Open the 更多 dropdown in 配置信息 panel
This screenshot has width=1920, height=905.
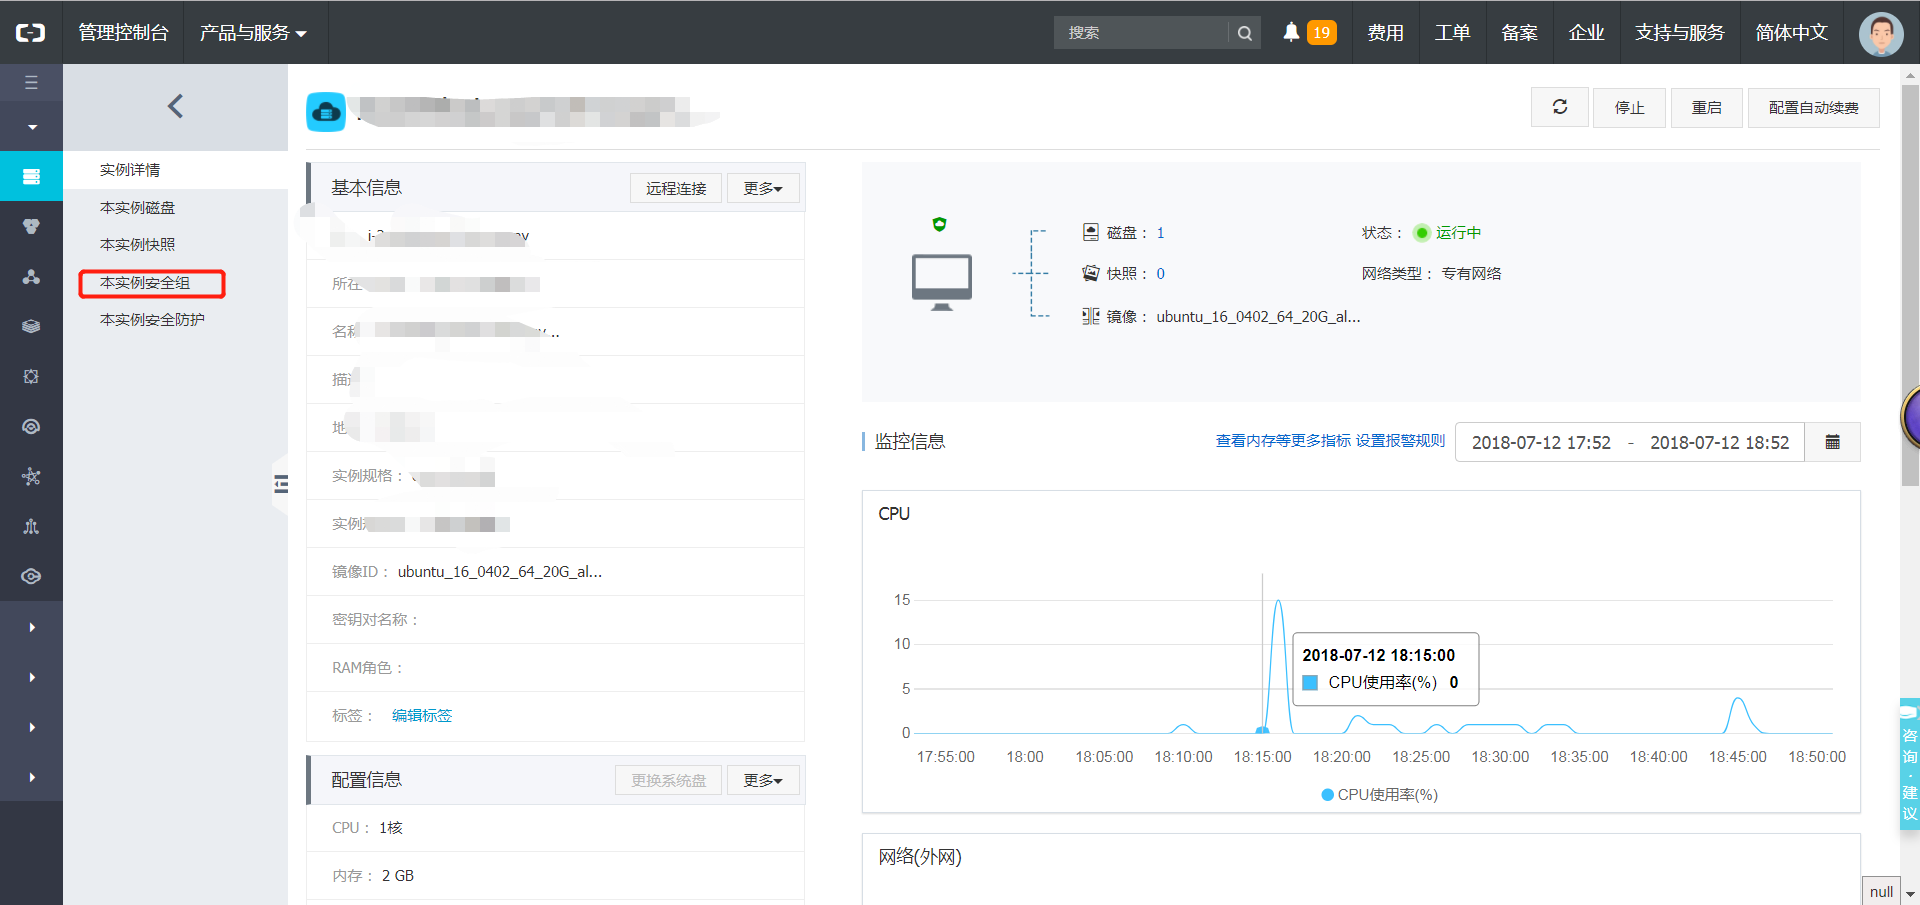[762, 779]
